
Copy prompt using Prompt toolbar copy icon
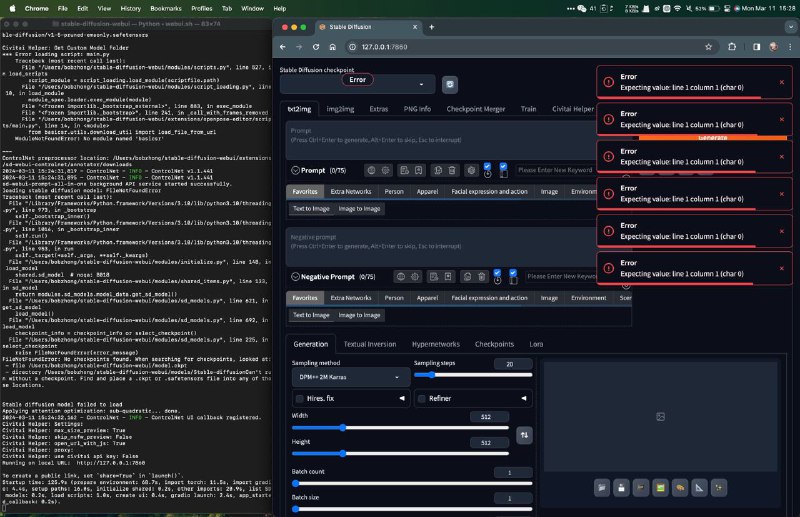tap(438, 170)
